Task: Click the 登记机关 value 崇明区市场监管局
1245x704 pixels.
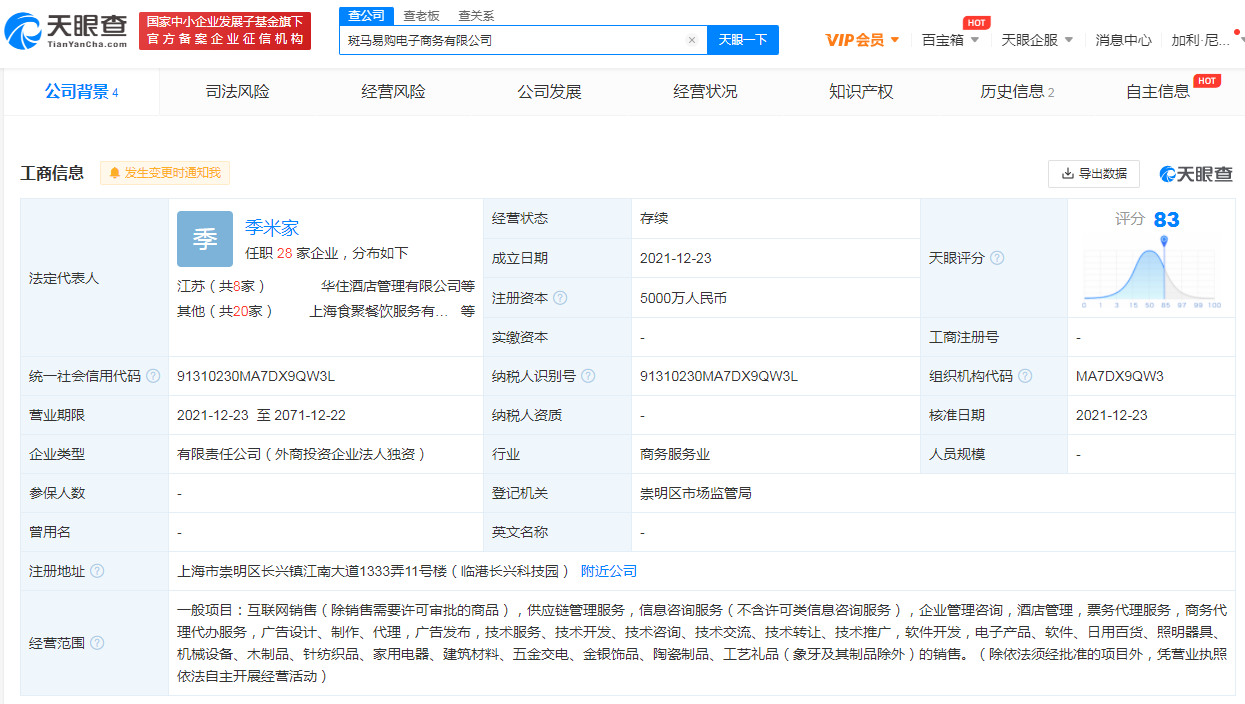Action: (696, 493)
